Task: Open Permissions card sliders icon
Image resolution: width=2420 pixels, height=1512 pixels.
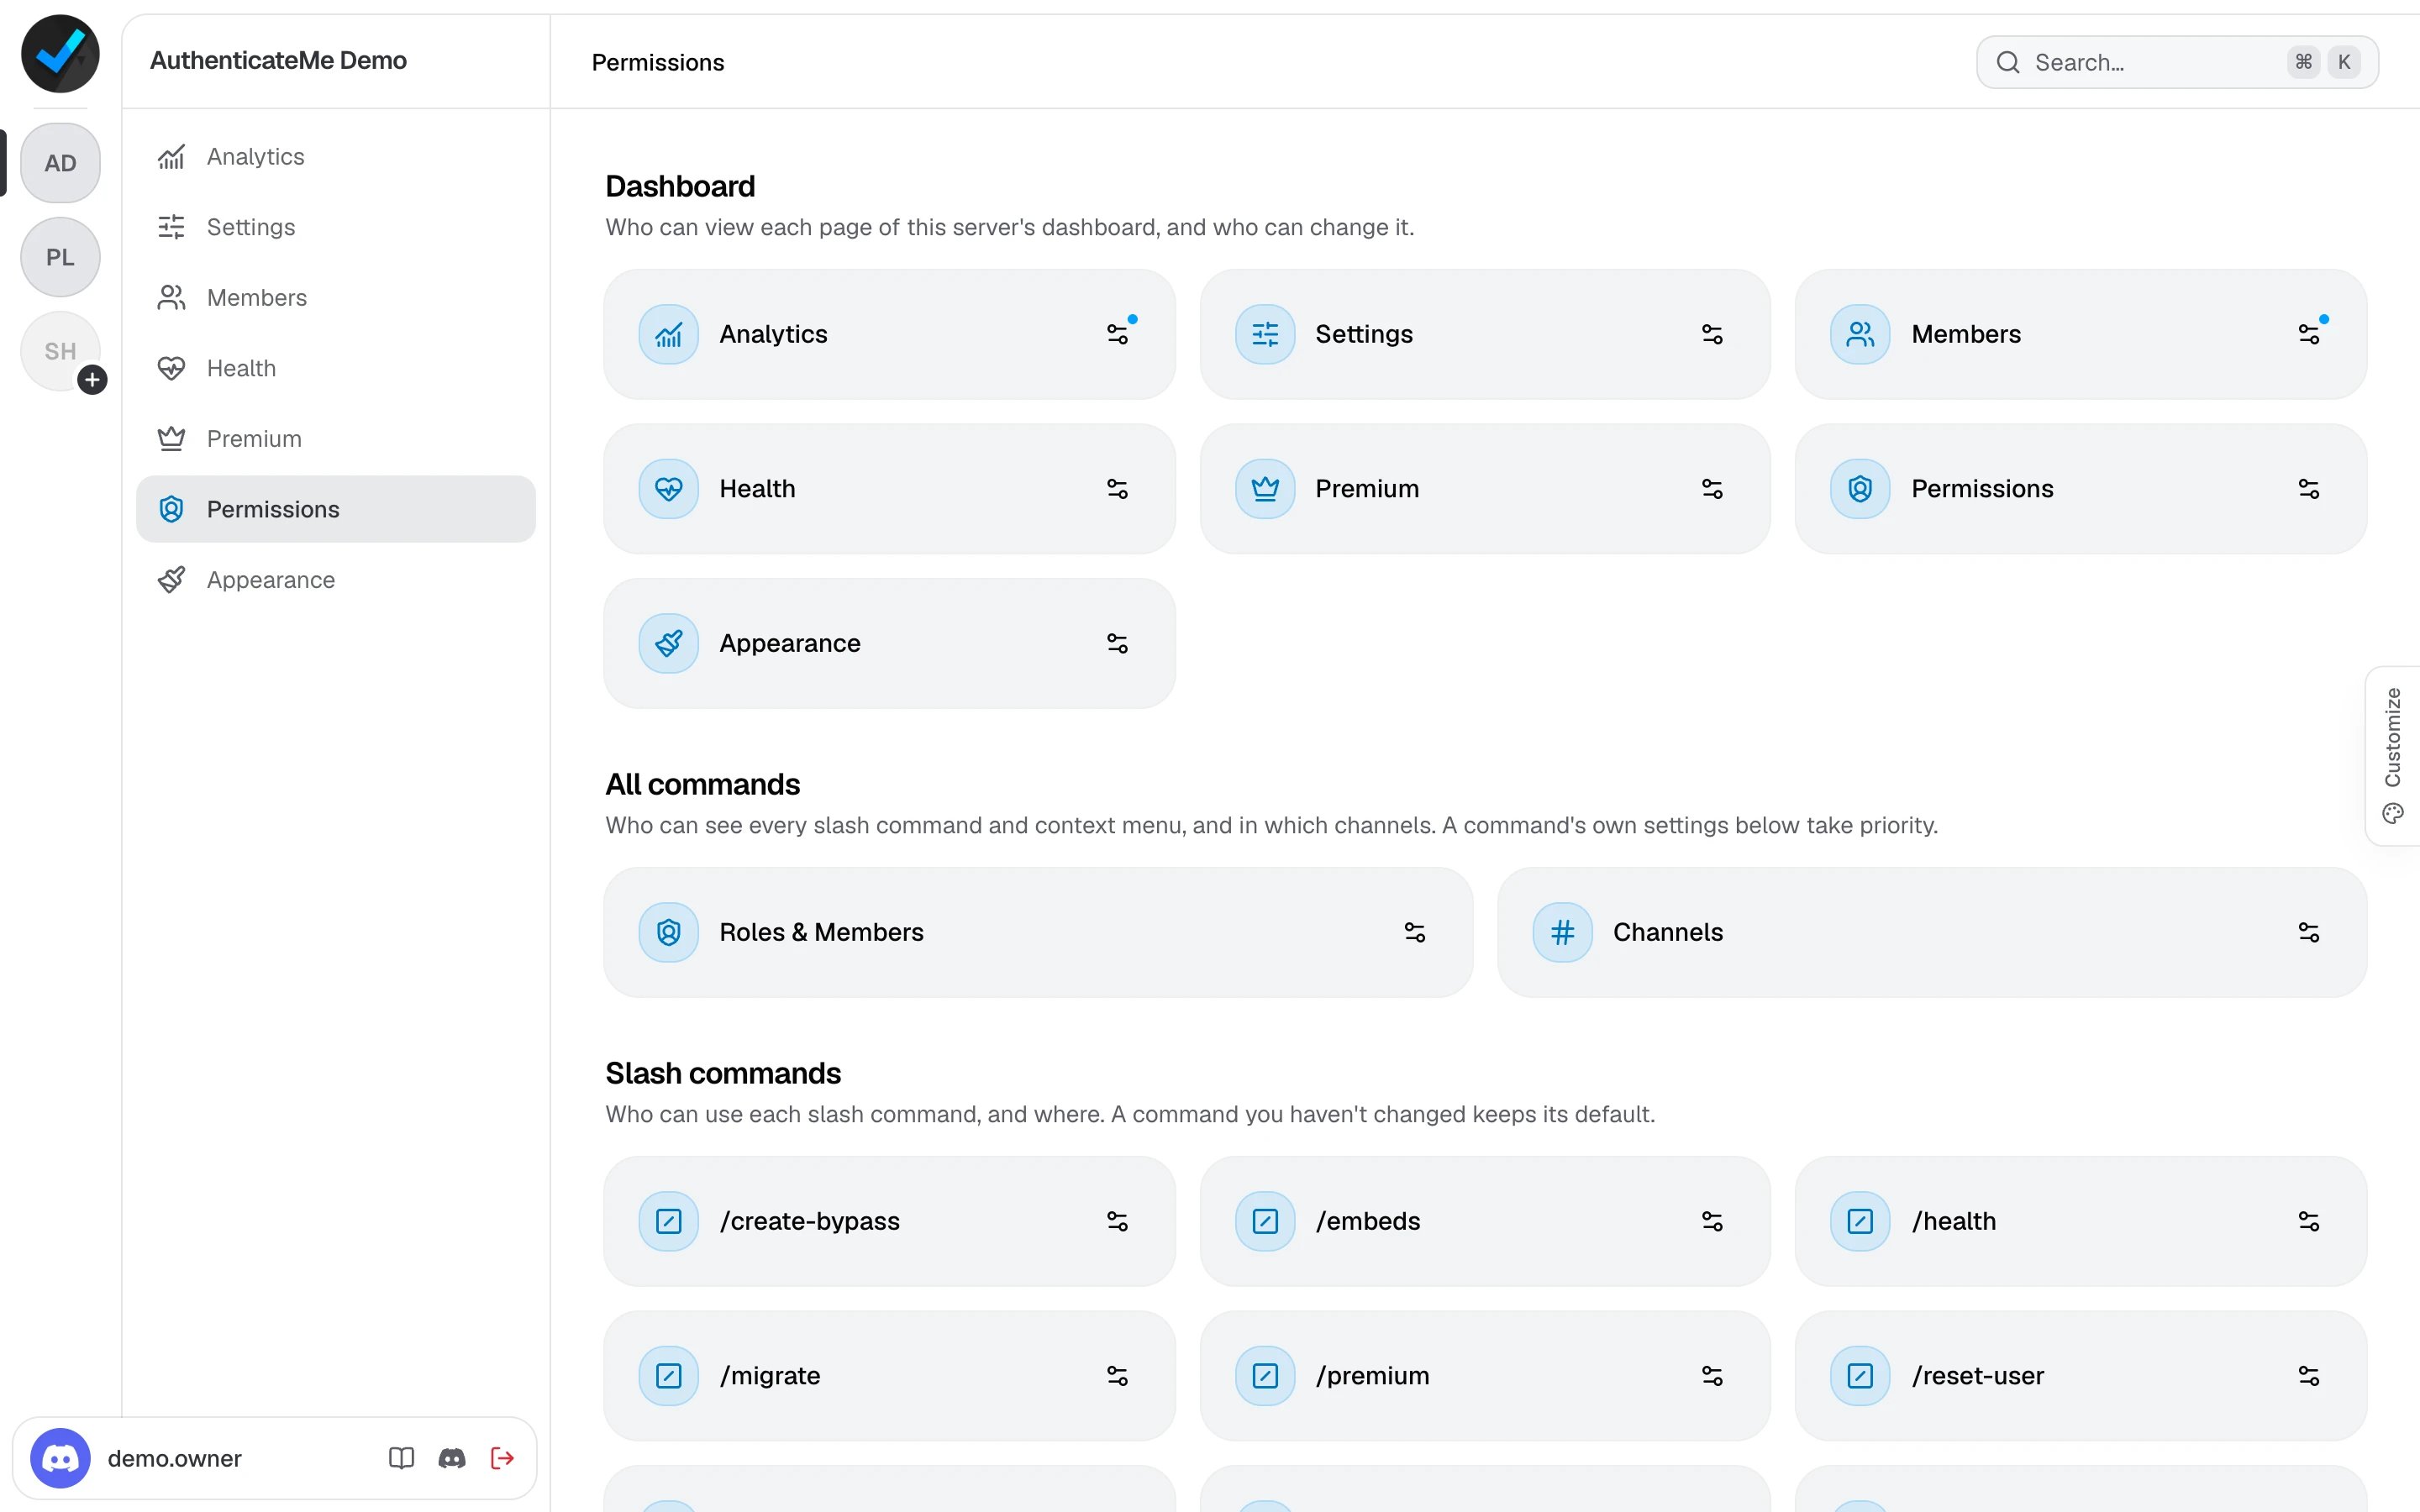Action: coord(2308,489)
